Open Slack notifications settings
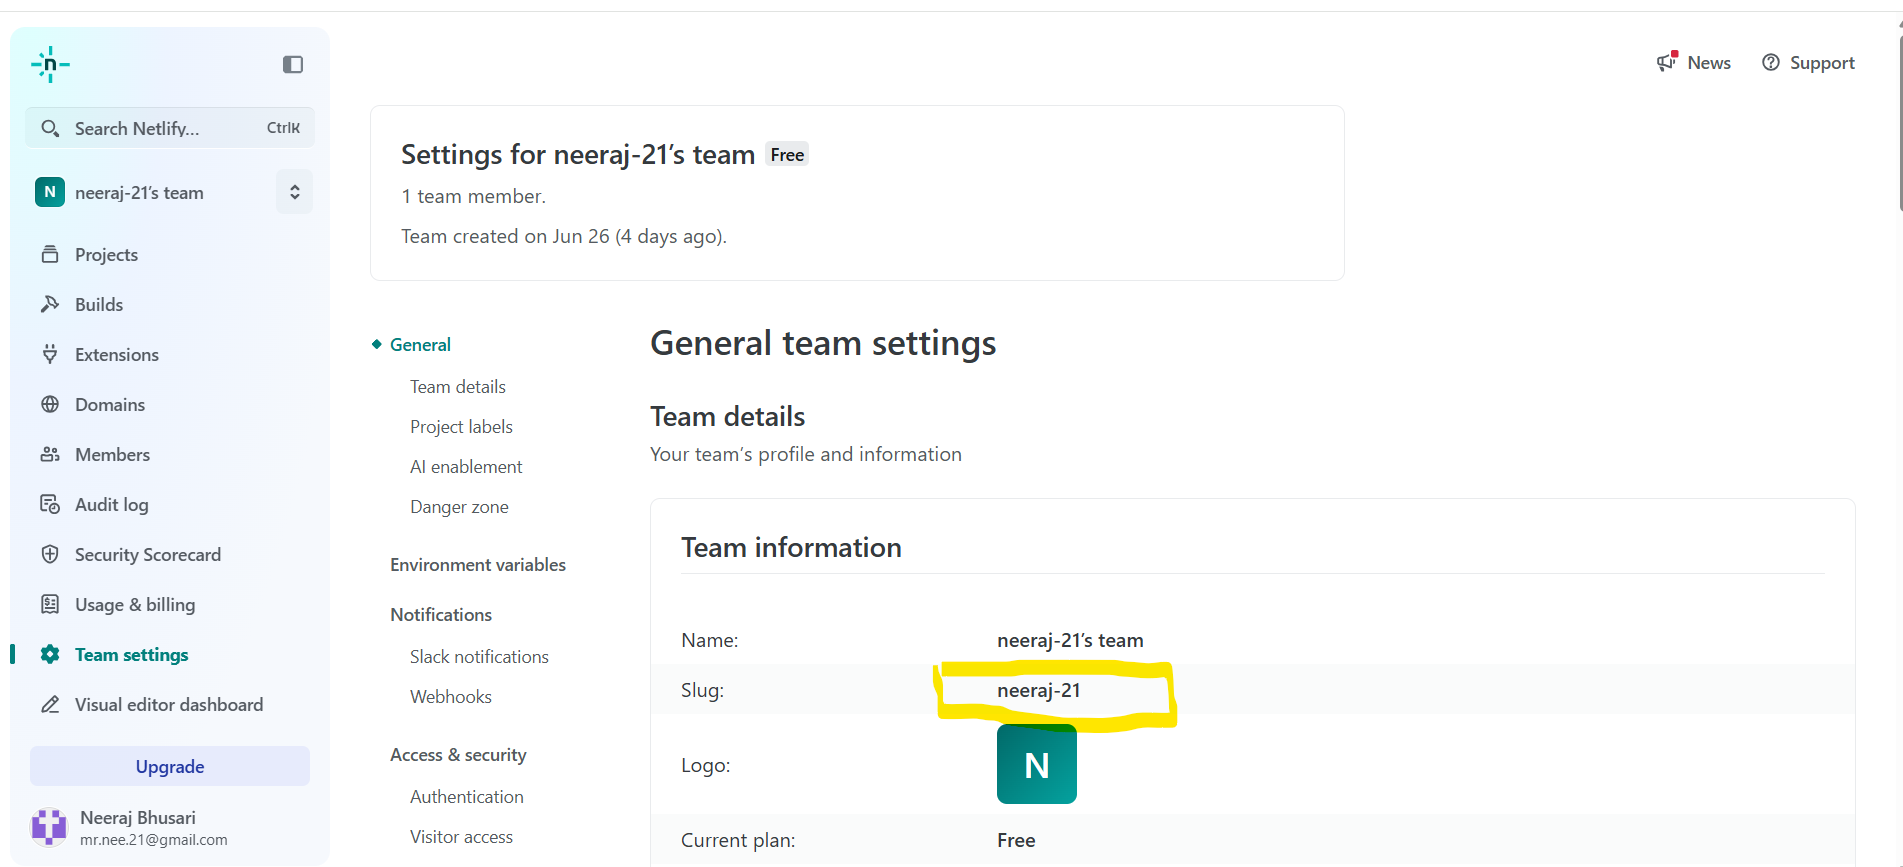 tap(479, 656)
